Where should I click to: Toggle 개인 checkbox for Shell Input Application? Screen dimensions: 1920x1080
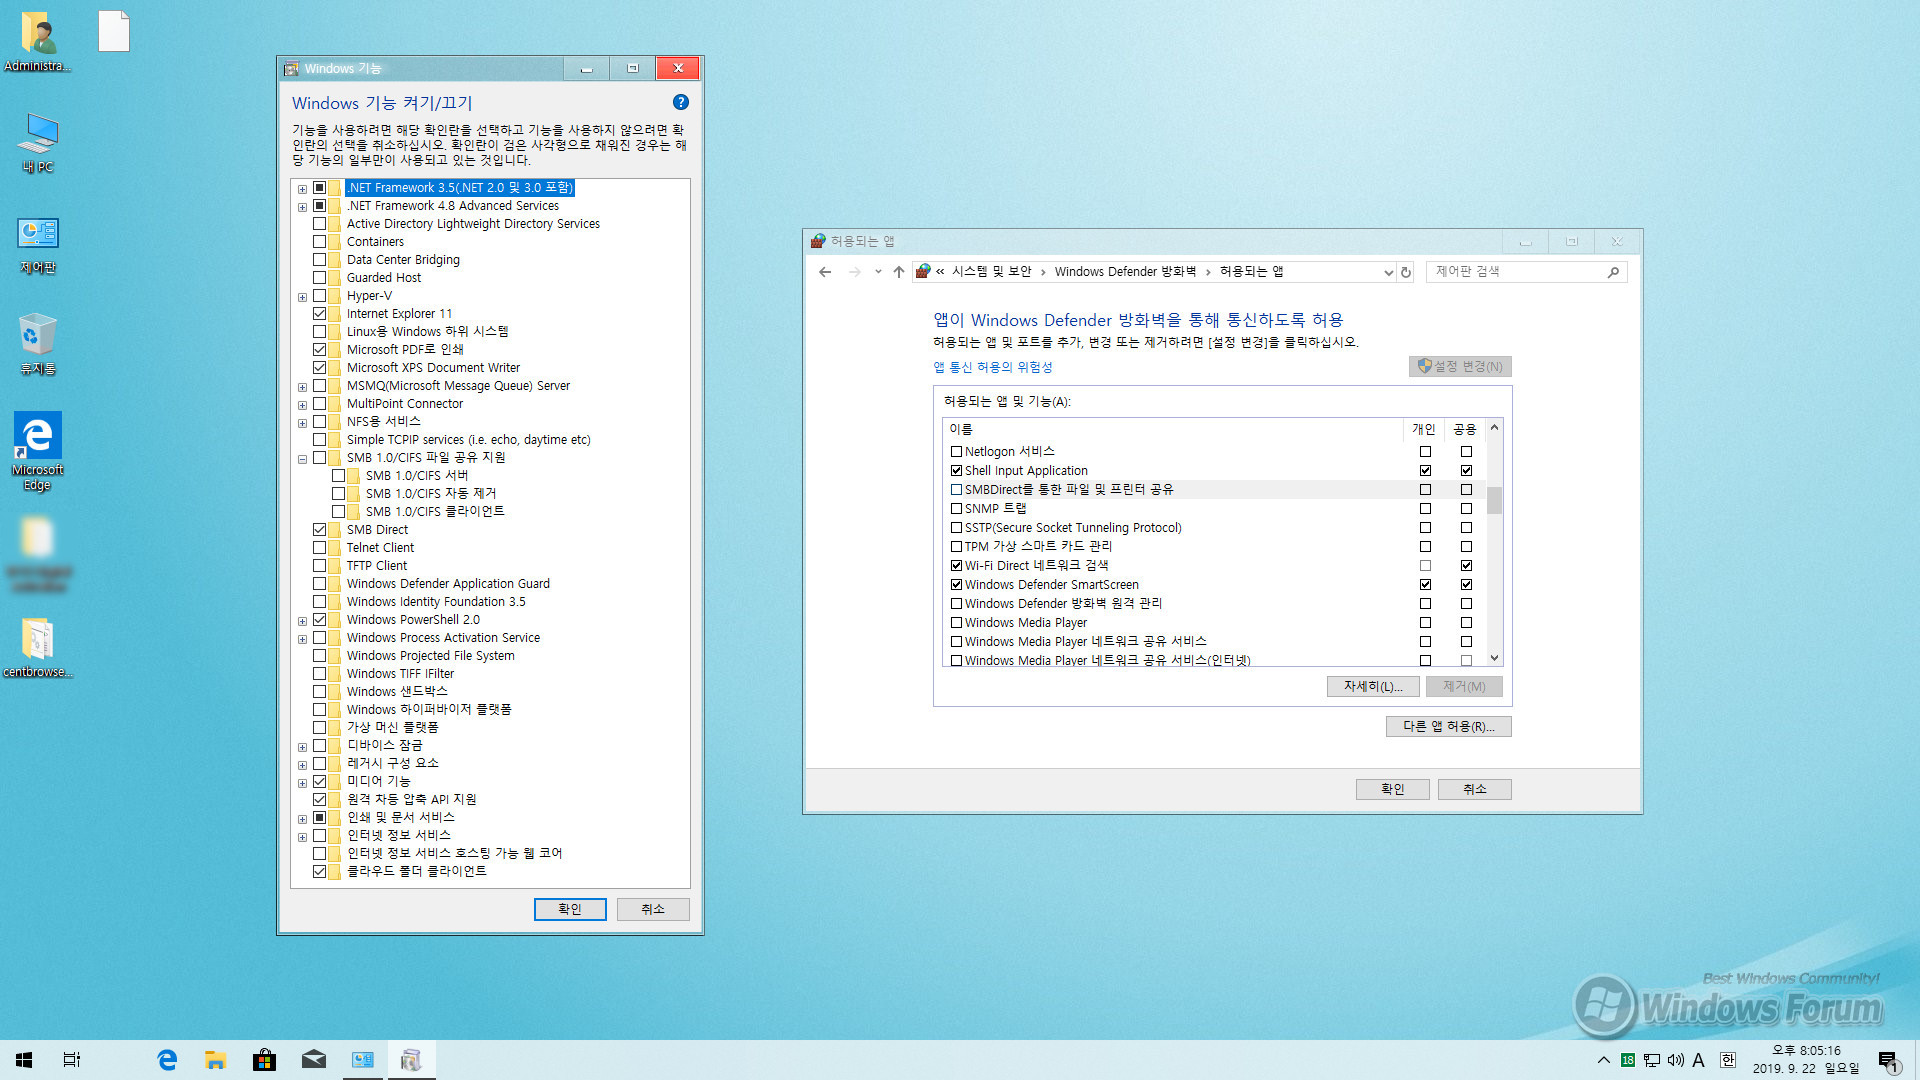[x=1426, y=471]
